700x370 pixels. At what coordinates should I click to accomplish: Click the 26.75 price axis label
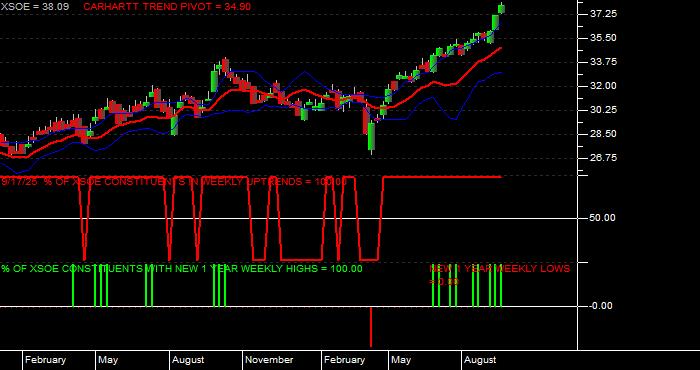pos(604,158)
